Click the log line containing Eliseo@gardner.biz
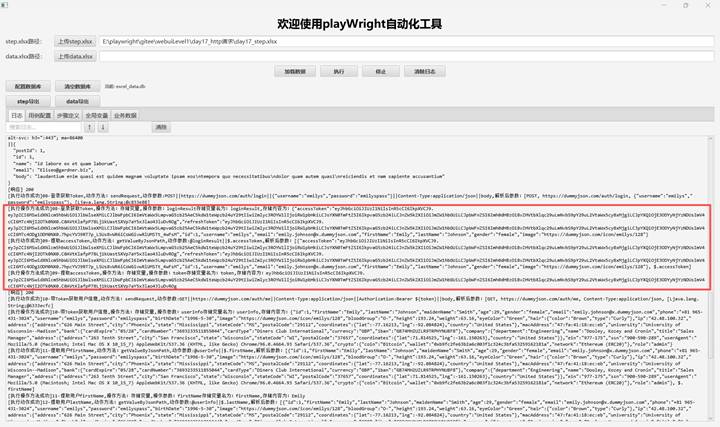This screenshot has height=427, width=720. click(53, 170)
